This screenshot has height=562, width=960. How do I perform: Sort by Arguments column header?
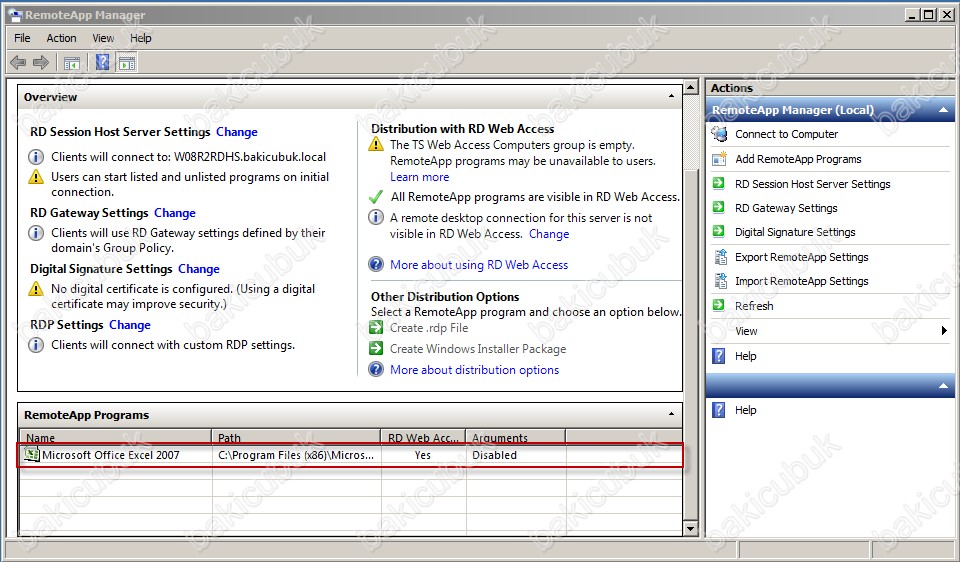tap(516, 437)
